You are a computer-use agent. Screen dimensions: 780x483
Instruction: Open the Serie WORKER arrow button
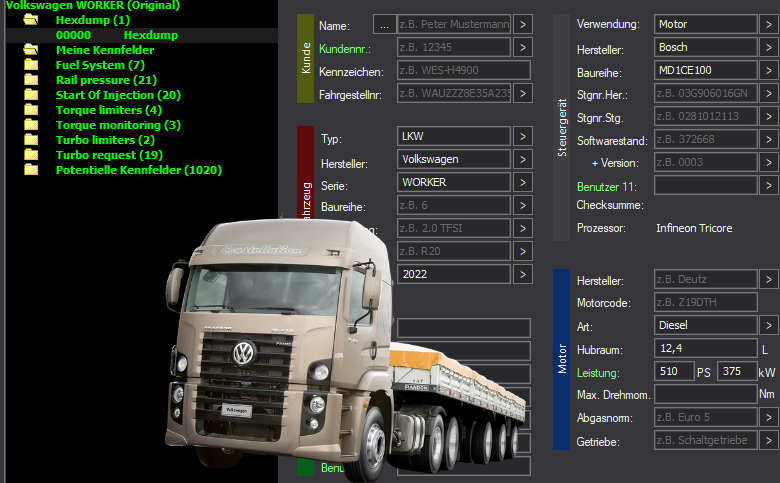pyautogui.click(x=523, y=182)
